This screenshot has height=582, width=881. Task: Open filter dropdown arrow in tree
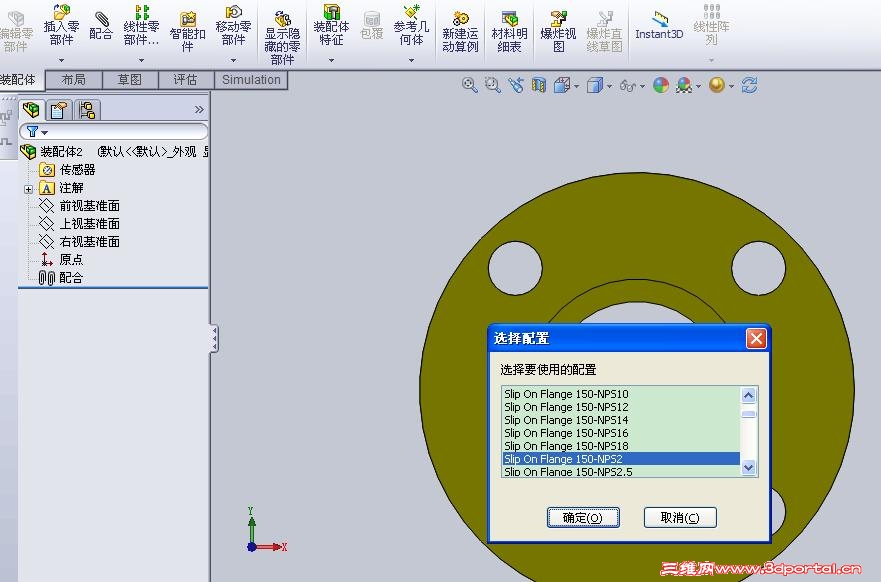(x=44, y=133)
